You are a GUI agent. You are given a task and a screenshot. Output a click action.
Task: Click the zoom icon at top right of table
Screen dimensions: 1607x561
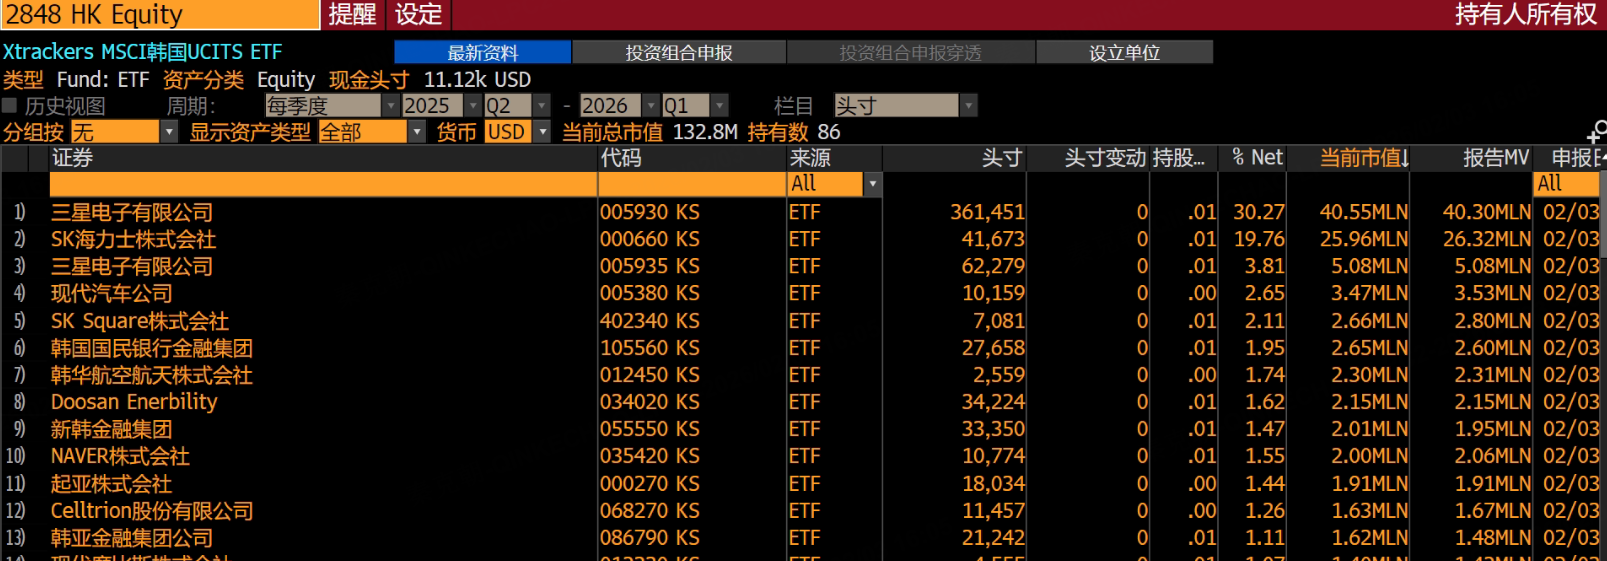(1597, 132)
